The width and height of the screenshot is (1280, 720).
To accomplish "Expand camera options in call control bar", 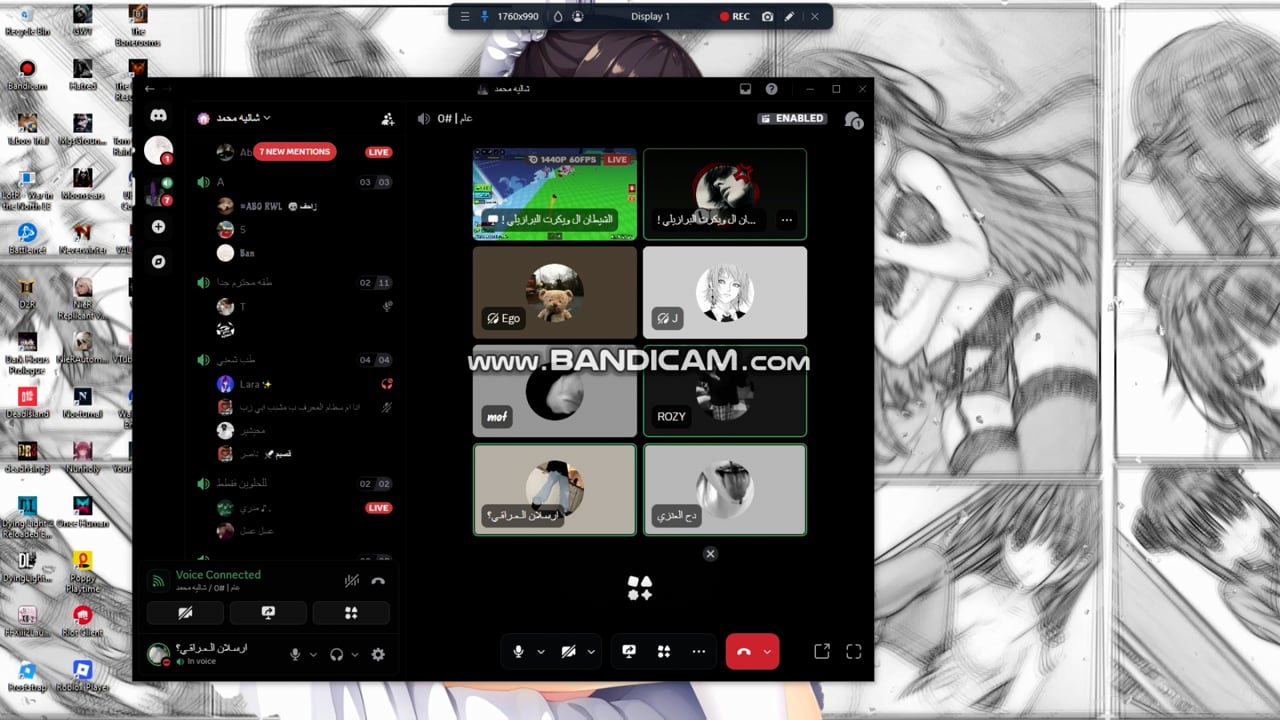I will [x=591, y=651].
